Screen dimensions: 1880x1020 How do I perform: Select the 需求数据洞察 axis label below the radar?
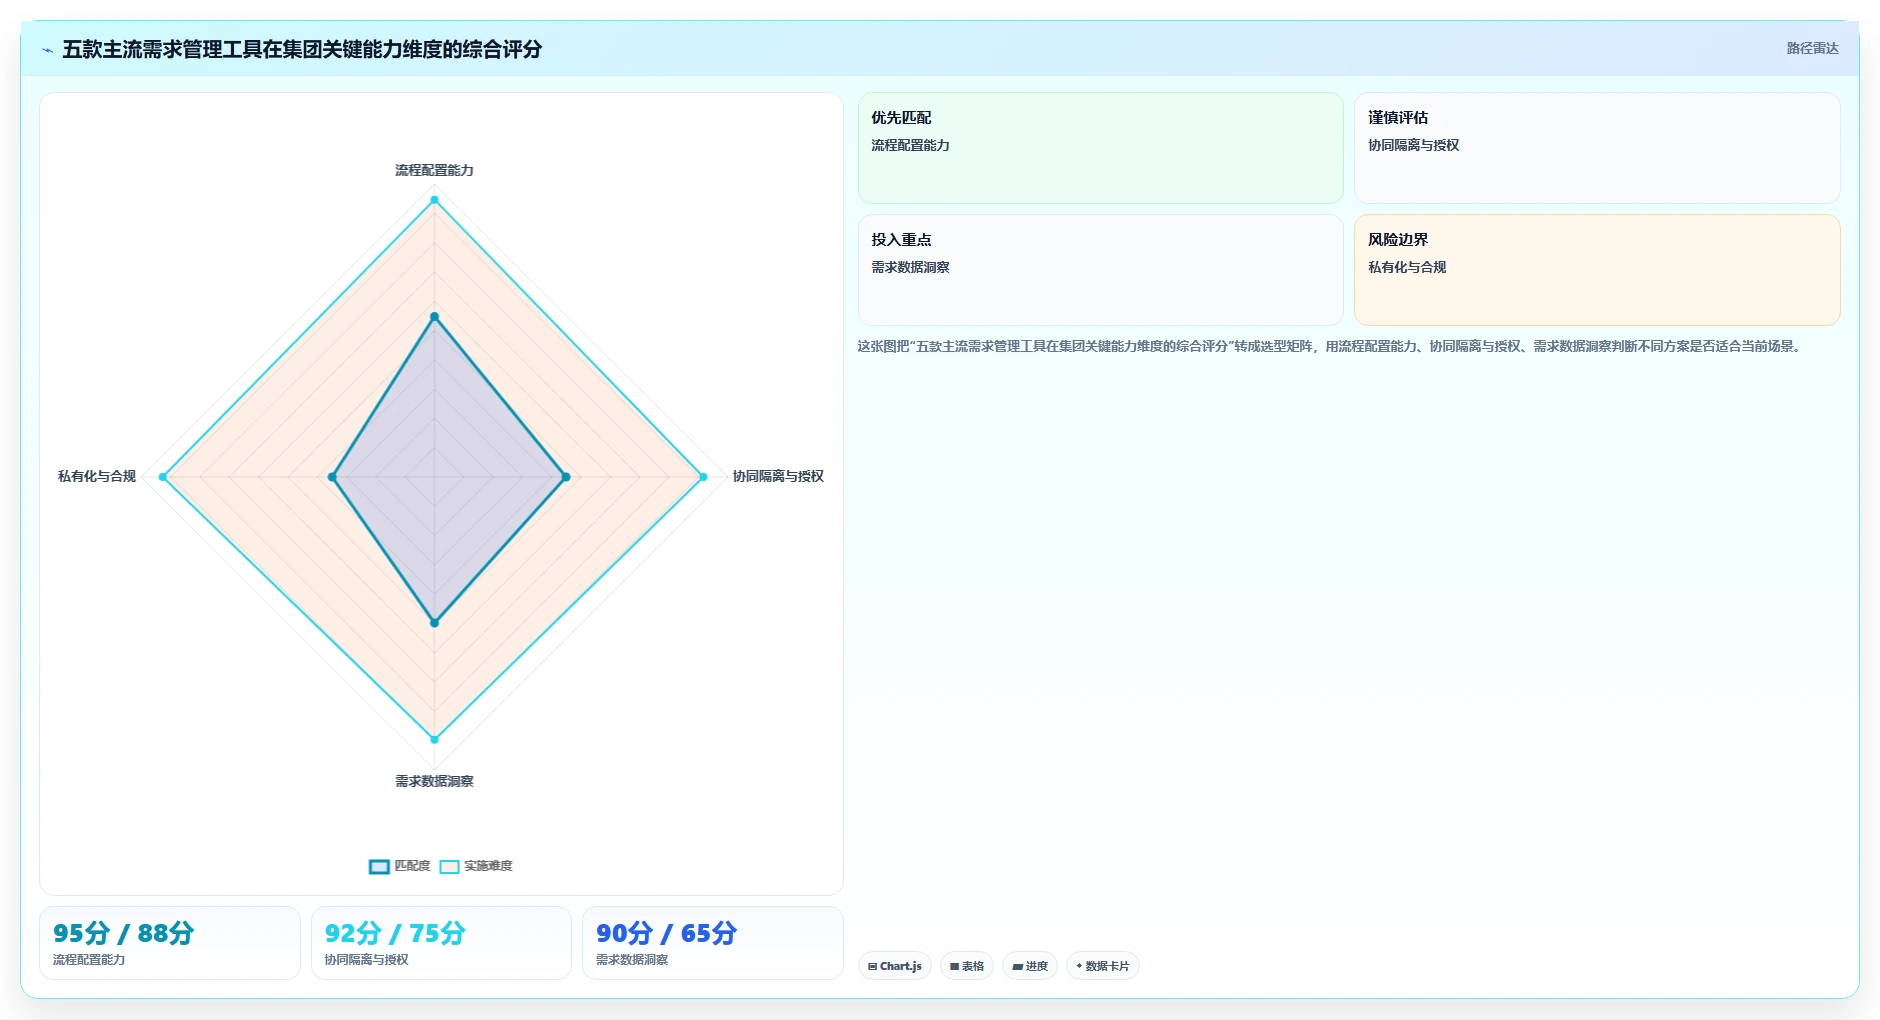point(434,781)
